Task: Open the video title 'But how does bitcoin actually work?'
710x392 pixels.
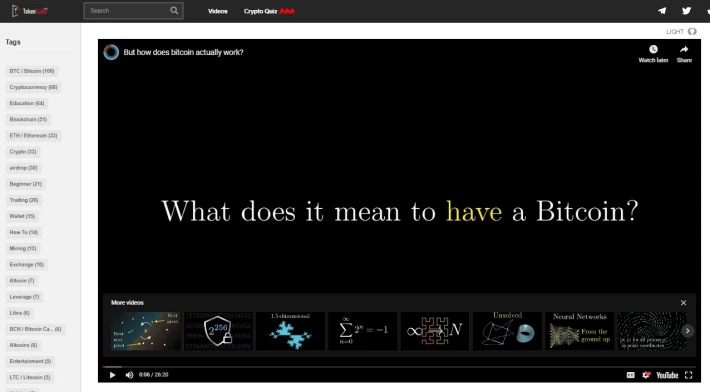Action: tap(183, 52)
